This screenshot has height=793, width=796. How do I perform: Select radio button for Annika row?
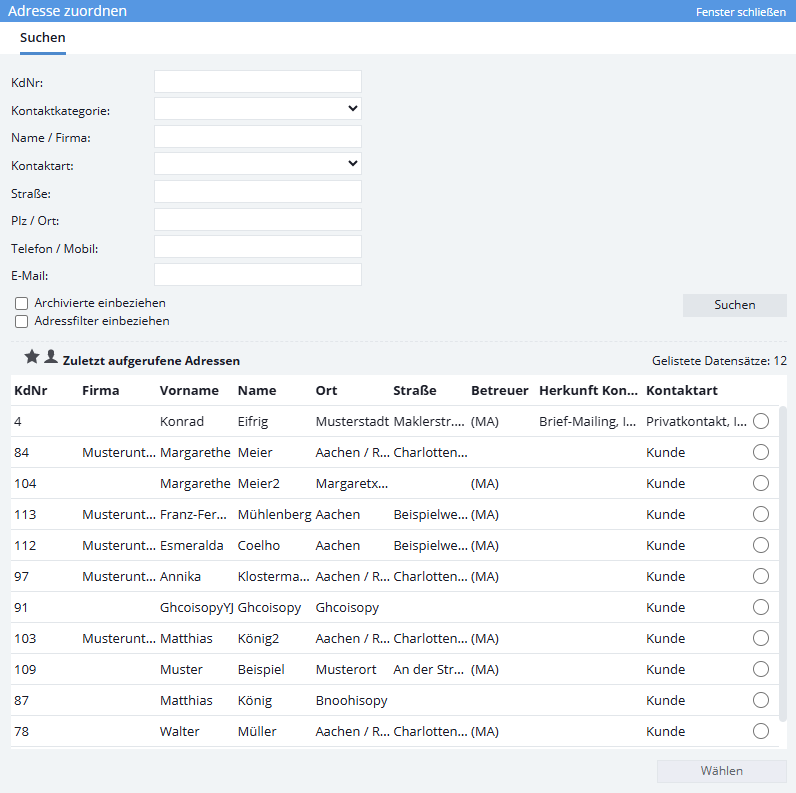(x=760, y=576)
